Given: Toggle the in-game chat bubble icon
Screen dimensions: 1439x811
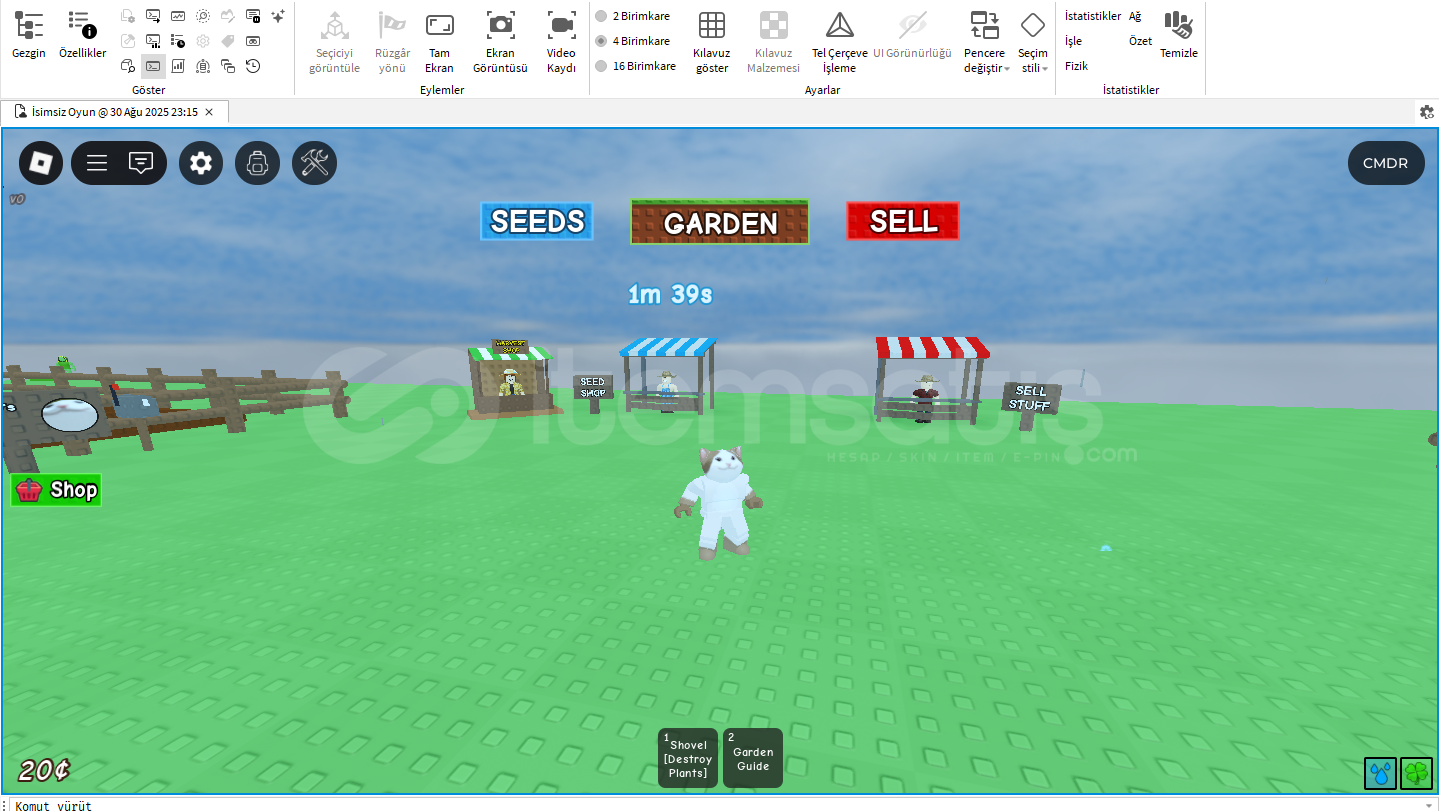Looking at the screenshot, I should point(142,162).
